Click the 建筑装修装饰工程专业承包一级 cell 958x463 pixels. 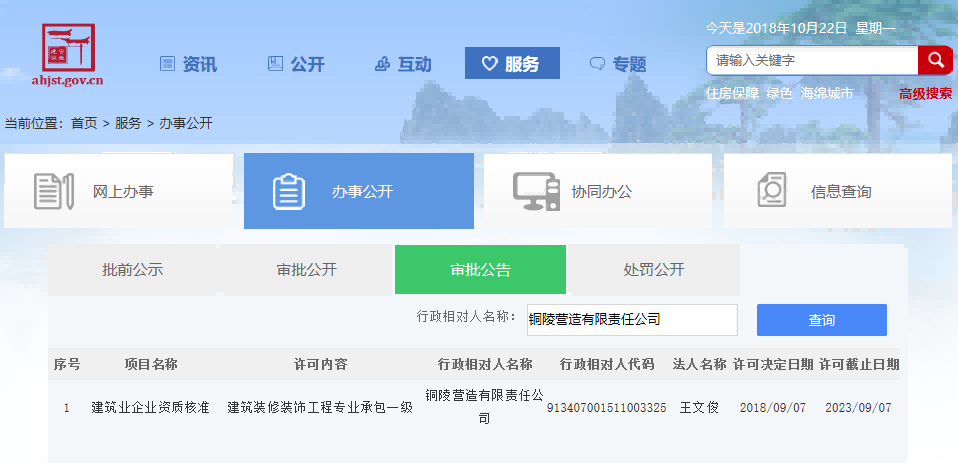pos(320,408)
